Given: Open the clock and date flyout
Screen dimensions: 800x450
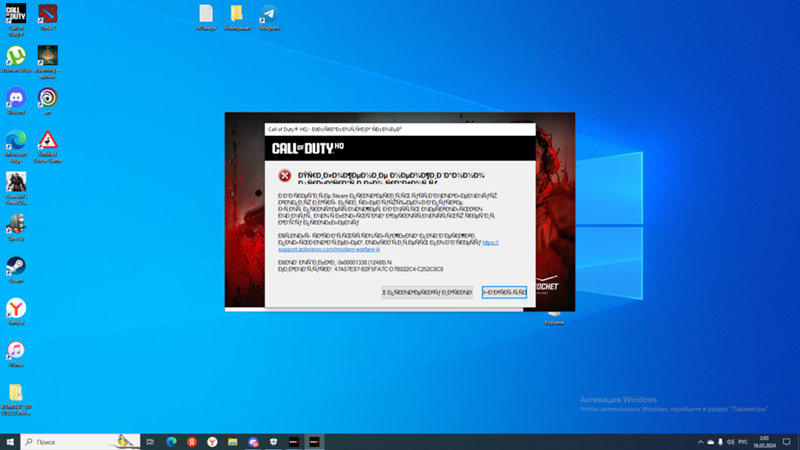Looking at the screenshot, I should click(764, 442).
